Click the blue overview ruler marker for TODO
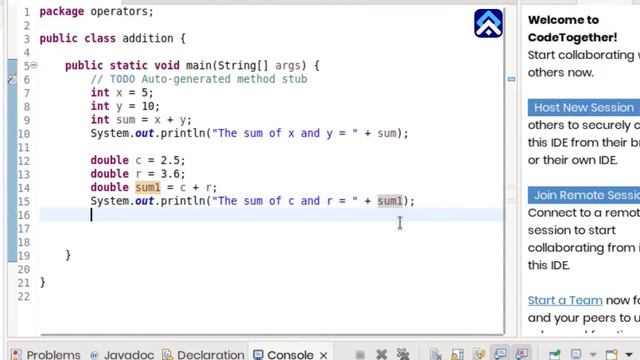 [x=511, y=79]
